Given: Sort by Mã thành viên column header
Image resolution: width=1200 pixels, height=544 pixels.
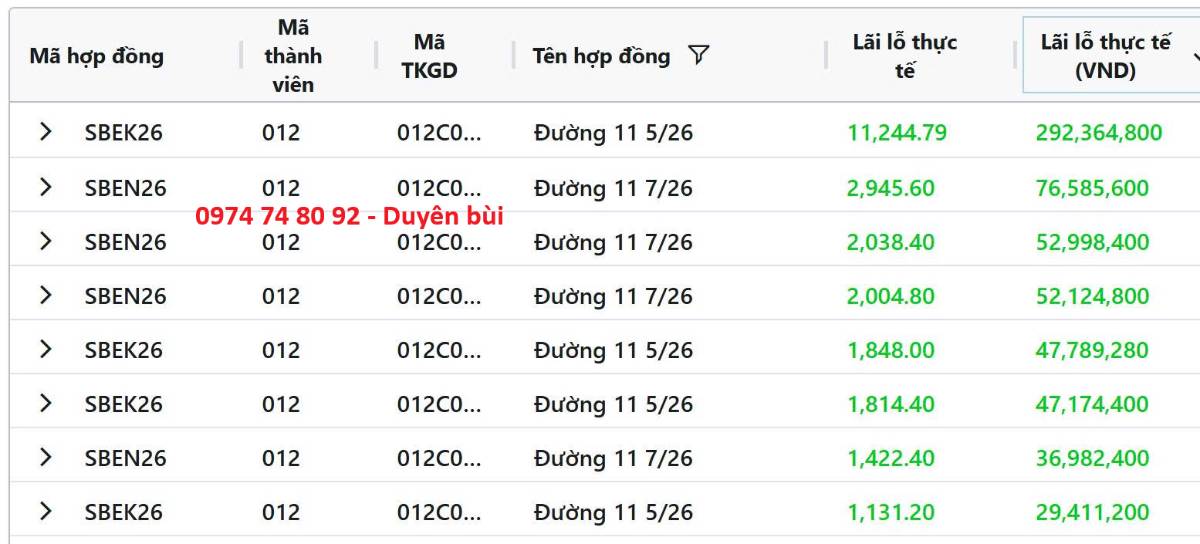Looking at the screenshot, I should pos(293,56).
